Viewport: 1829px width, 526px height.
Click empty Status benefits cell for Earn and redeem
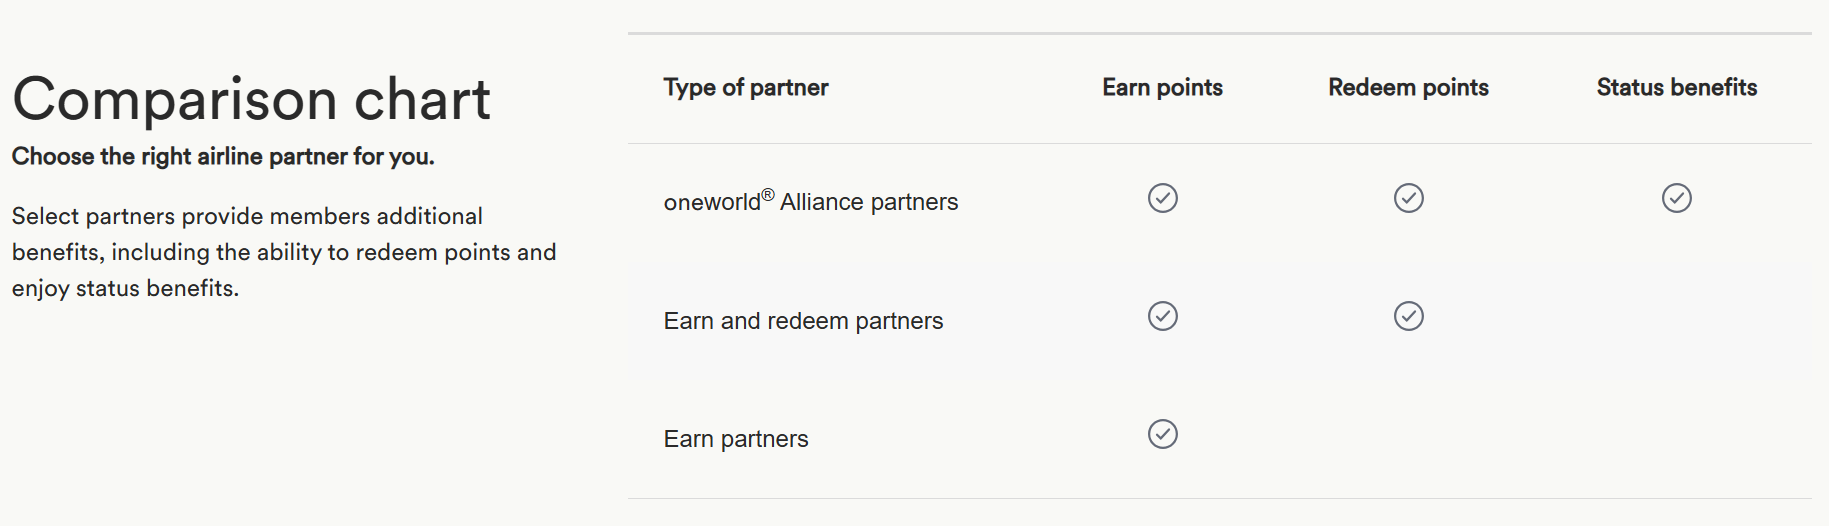pos(1676,321)
